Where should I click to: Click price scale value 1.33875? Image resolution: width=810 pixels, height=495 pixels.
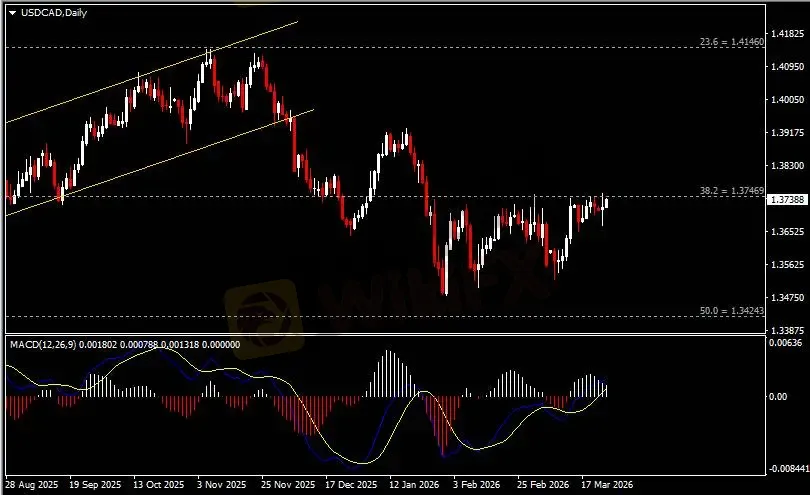coord(787,330)
